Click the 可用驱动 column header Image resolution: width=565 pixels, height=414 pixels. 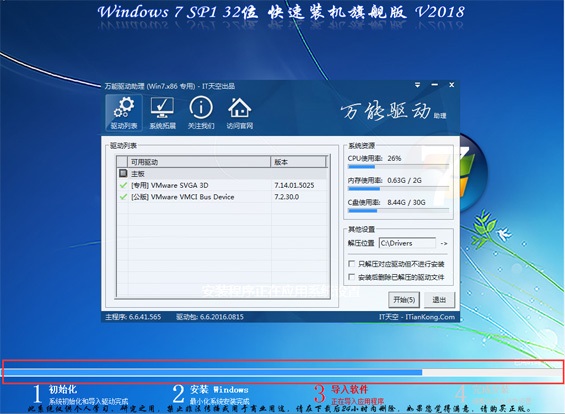point(199,162)
